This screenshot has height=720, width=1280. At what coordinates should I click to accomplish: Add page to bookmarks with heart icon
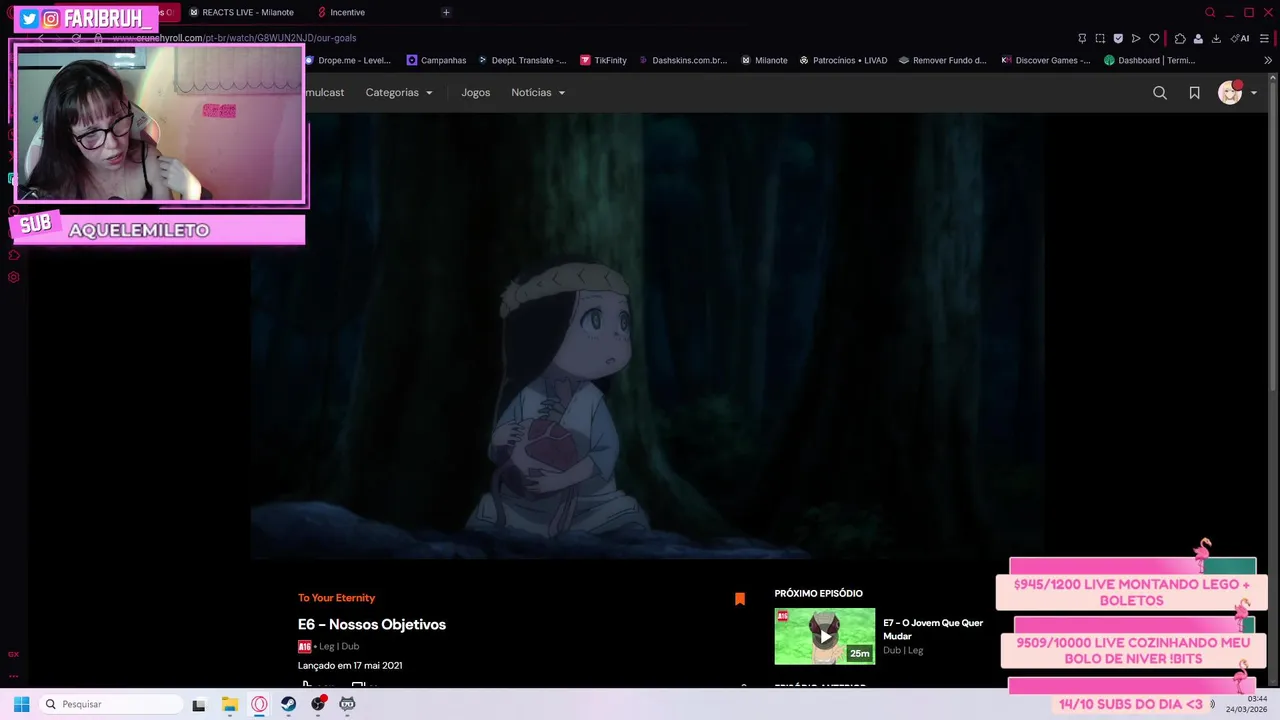1154,38
